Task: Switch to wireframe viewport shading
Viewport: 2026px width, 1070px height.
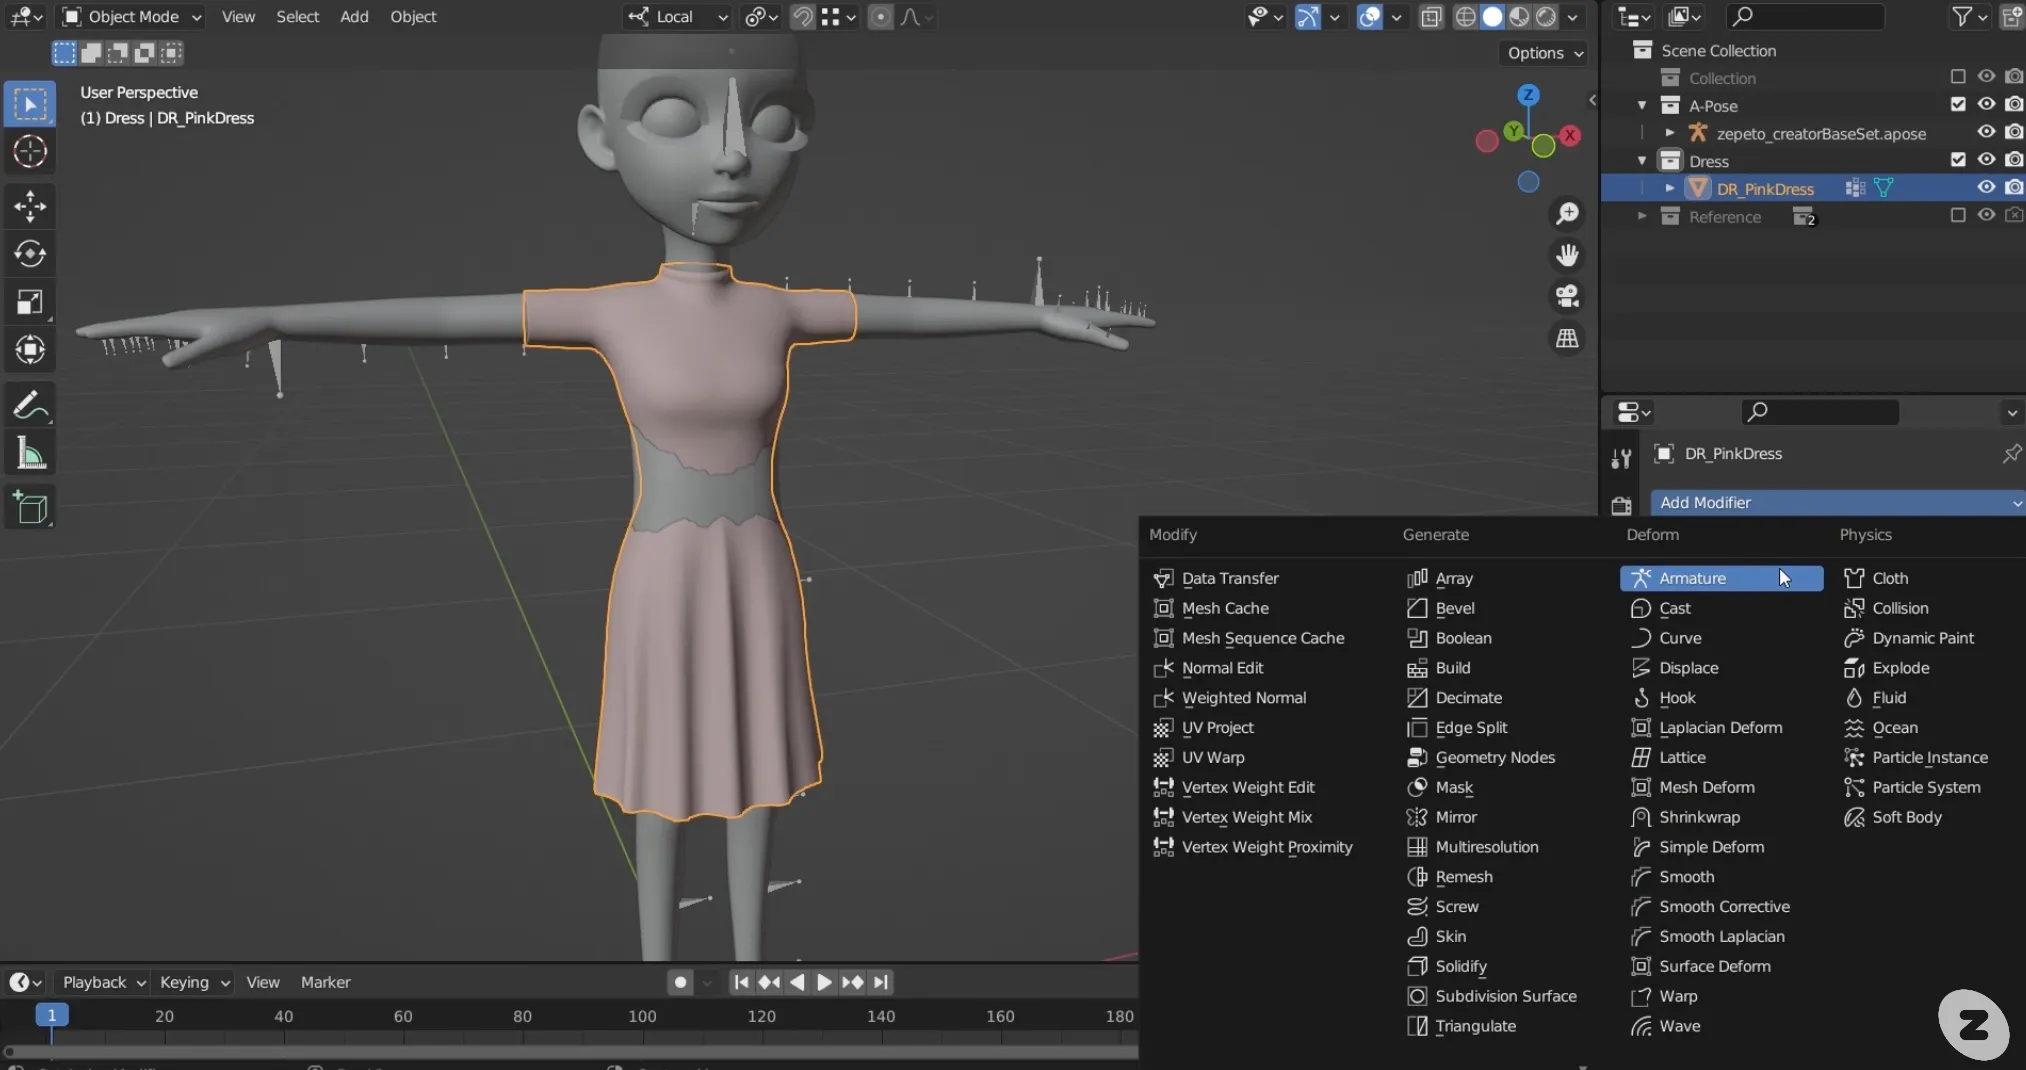Action: 1465,17
